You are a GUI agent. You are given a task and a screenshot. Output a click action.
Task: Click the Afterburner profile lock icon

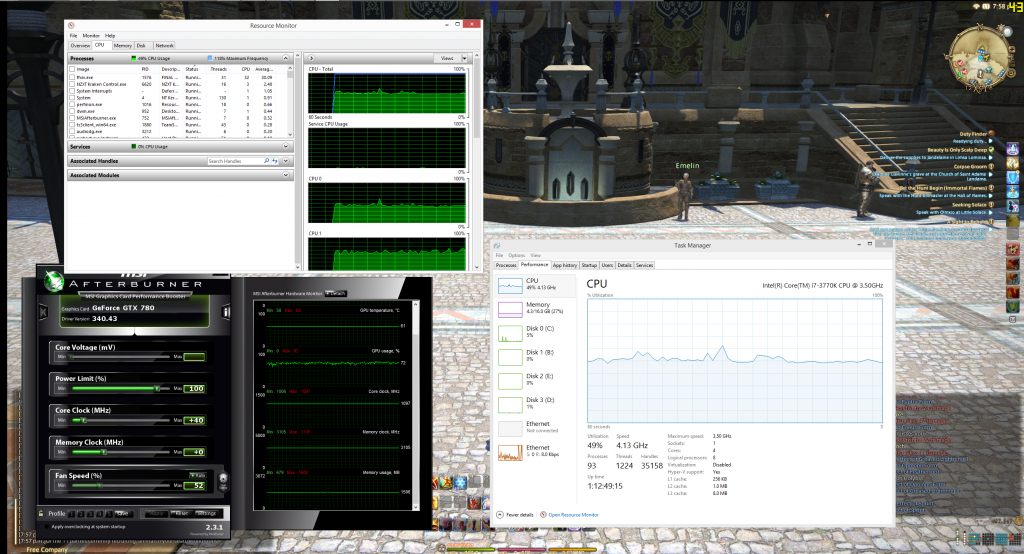(41, 513)
